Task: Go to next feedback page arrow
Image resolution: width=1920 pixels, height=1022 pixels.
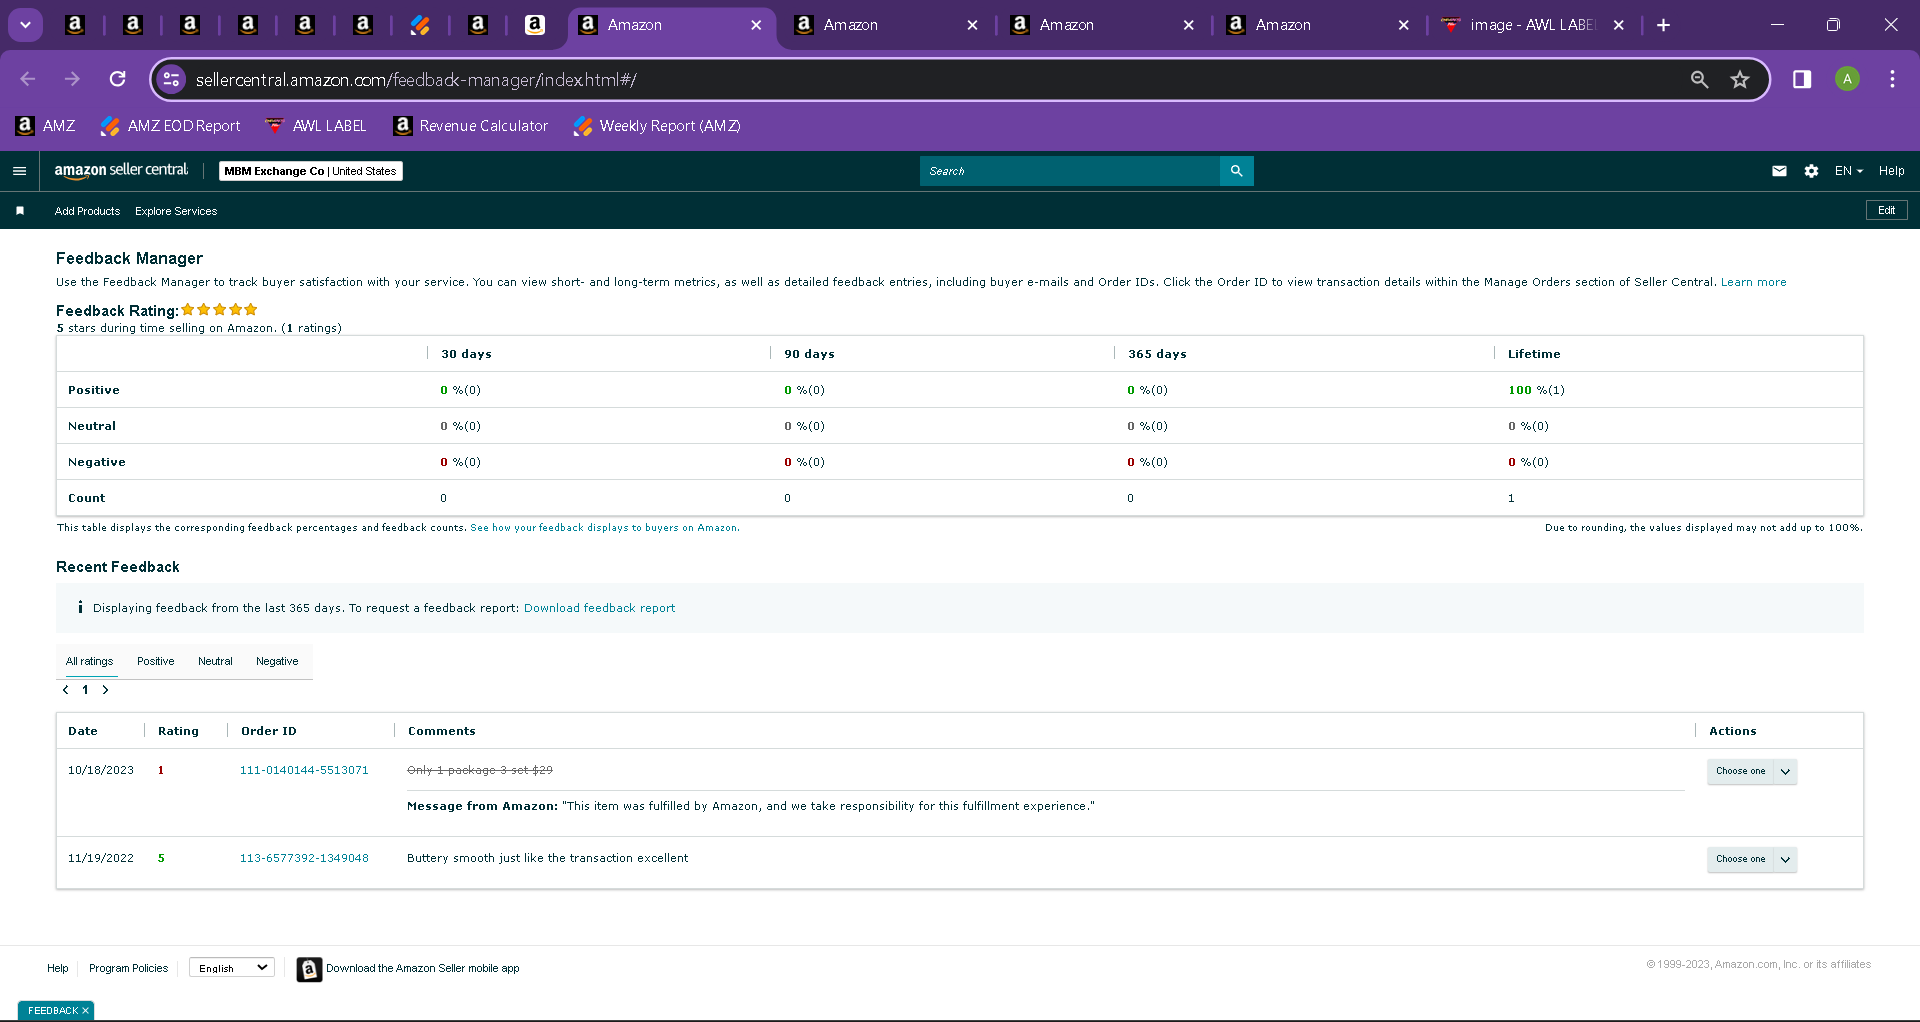Action: [x=105, y=690]
